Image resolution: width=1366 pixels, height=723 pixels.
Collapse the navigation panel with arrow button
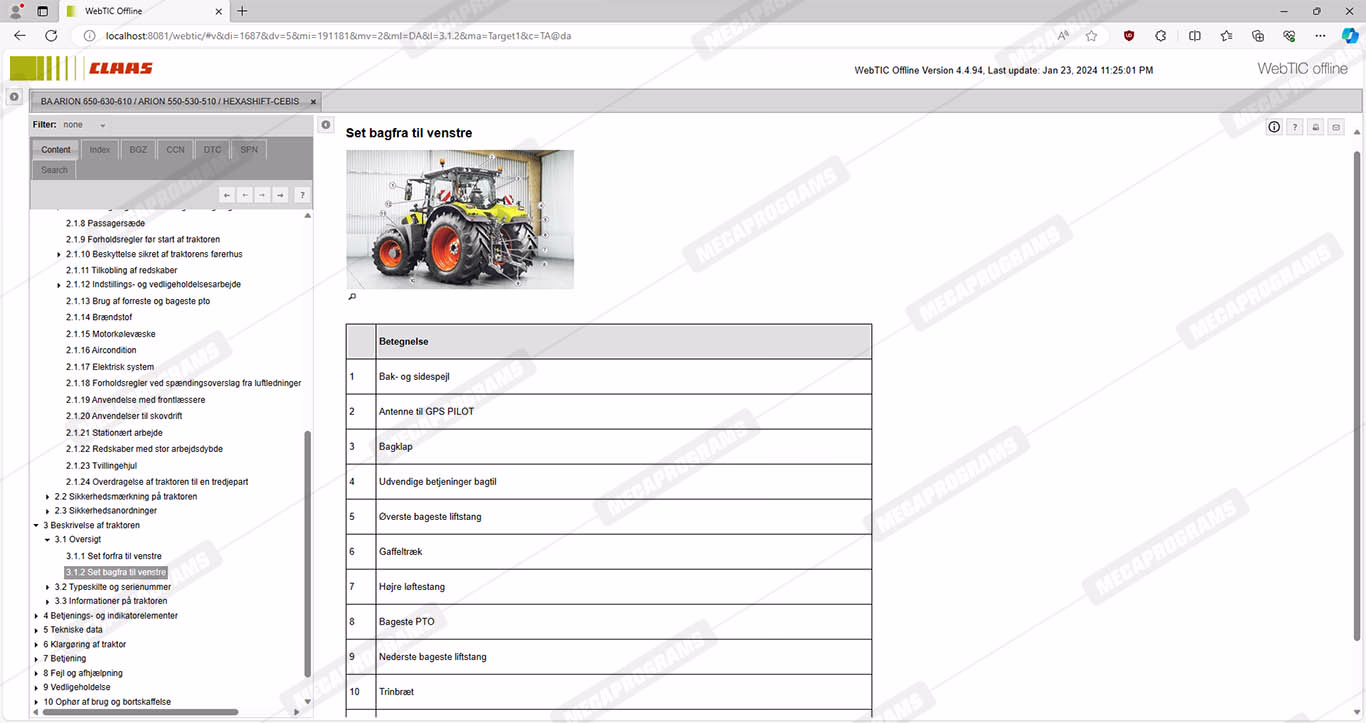click(326, 125)
